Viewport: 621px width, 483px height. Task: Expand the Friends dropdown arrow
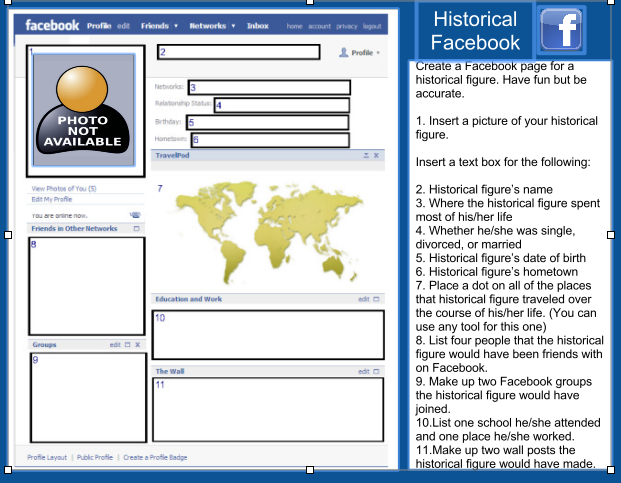[176, 26]
